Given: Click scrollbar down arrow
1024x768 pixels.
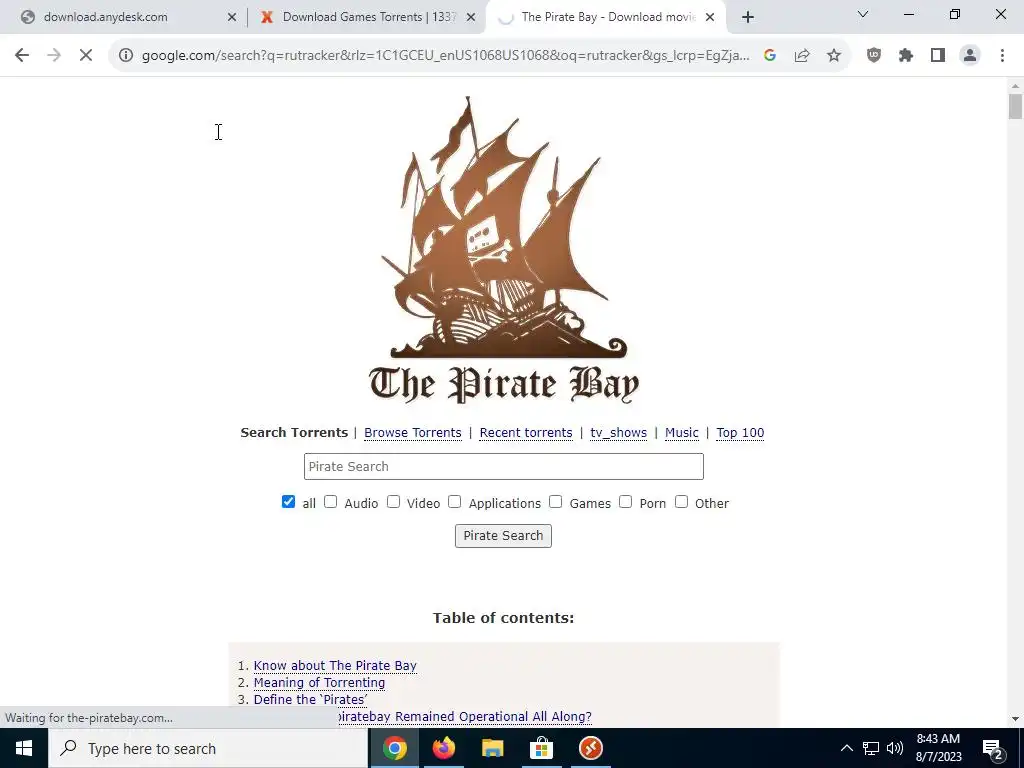Looking at the screenshot, I should coord(1015,719).
